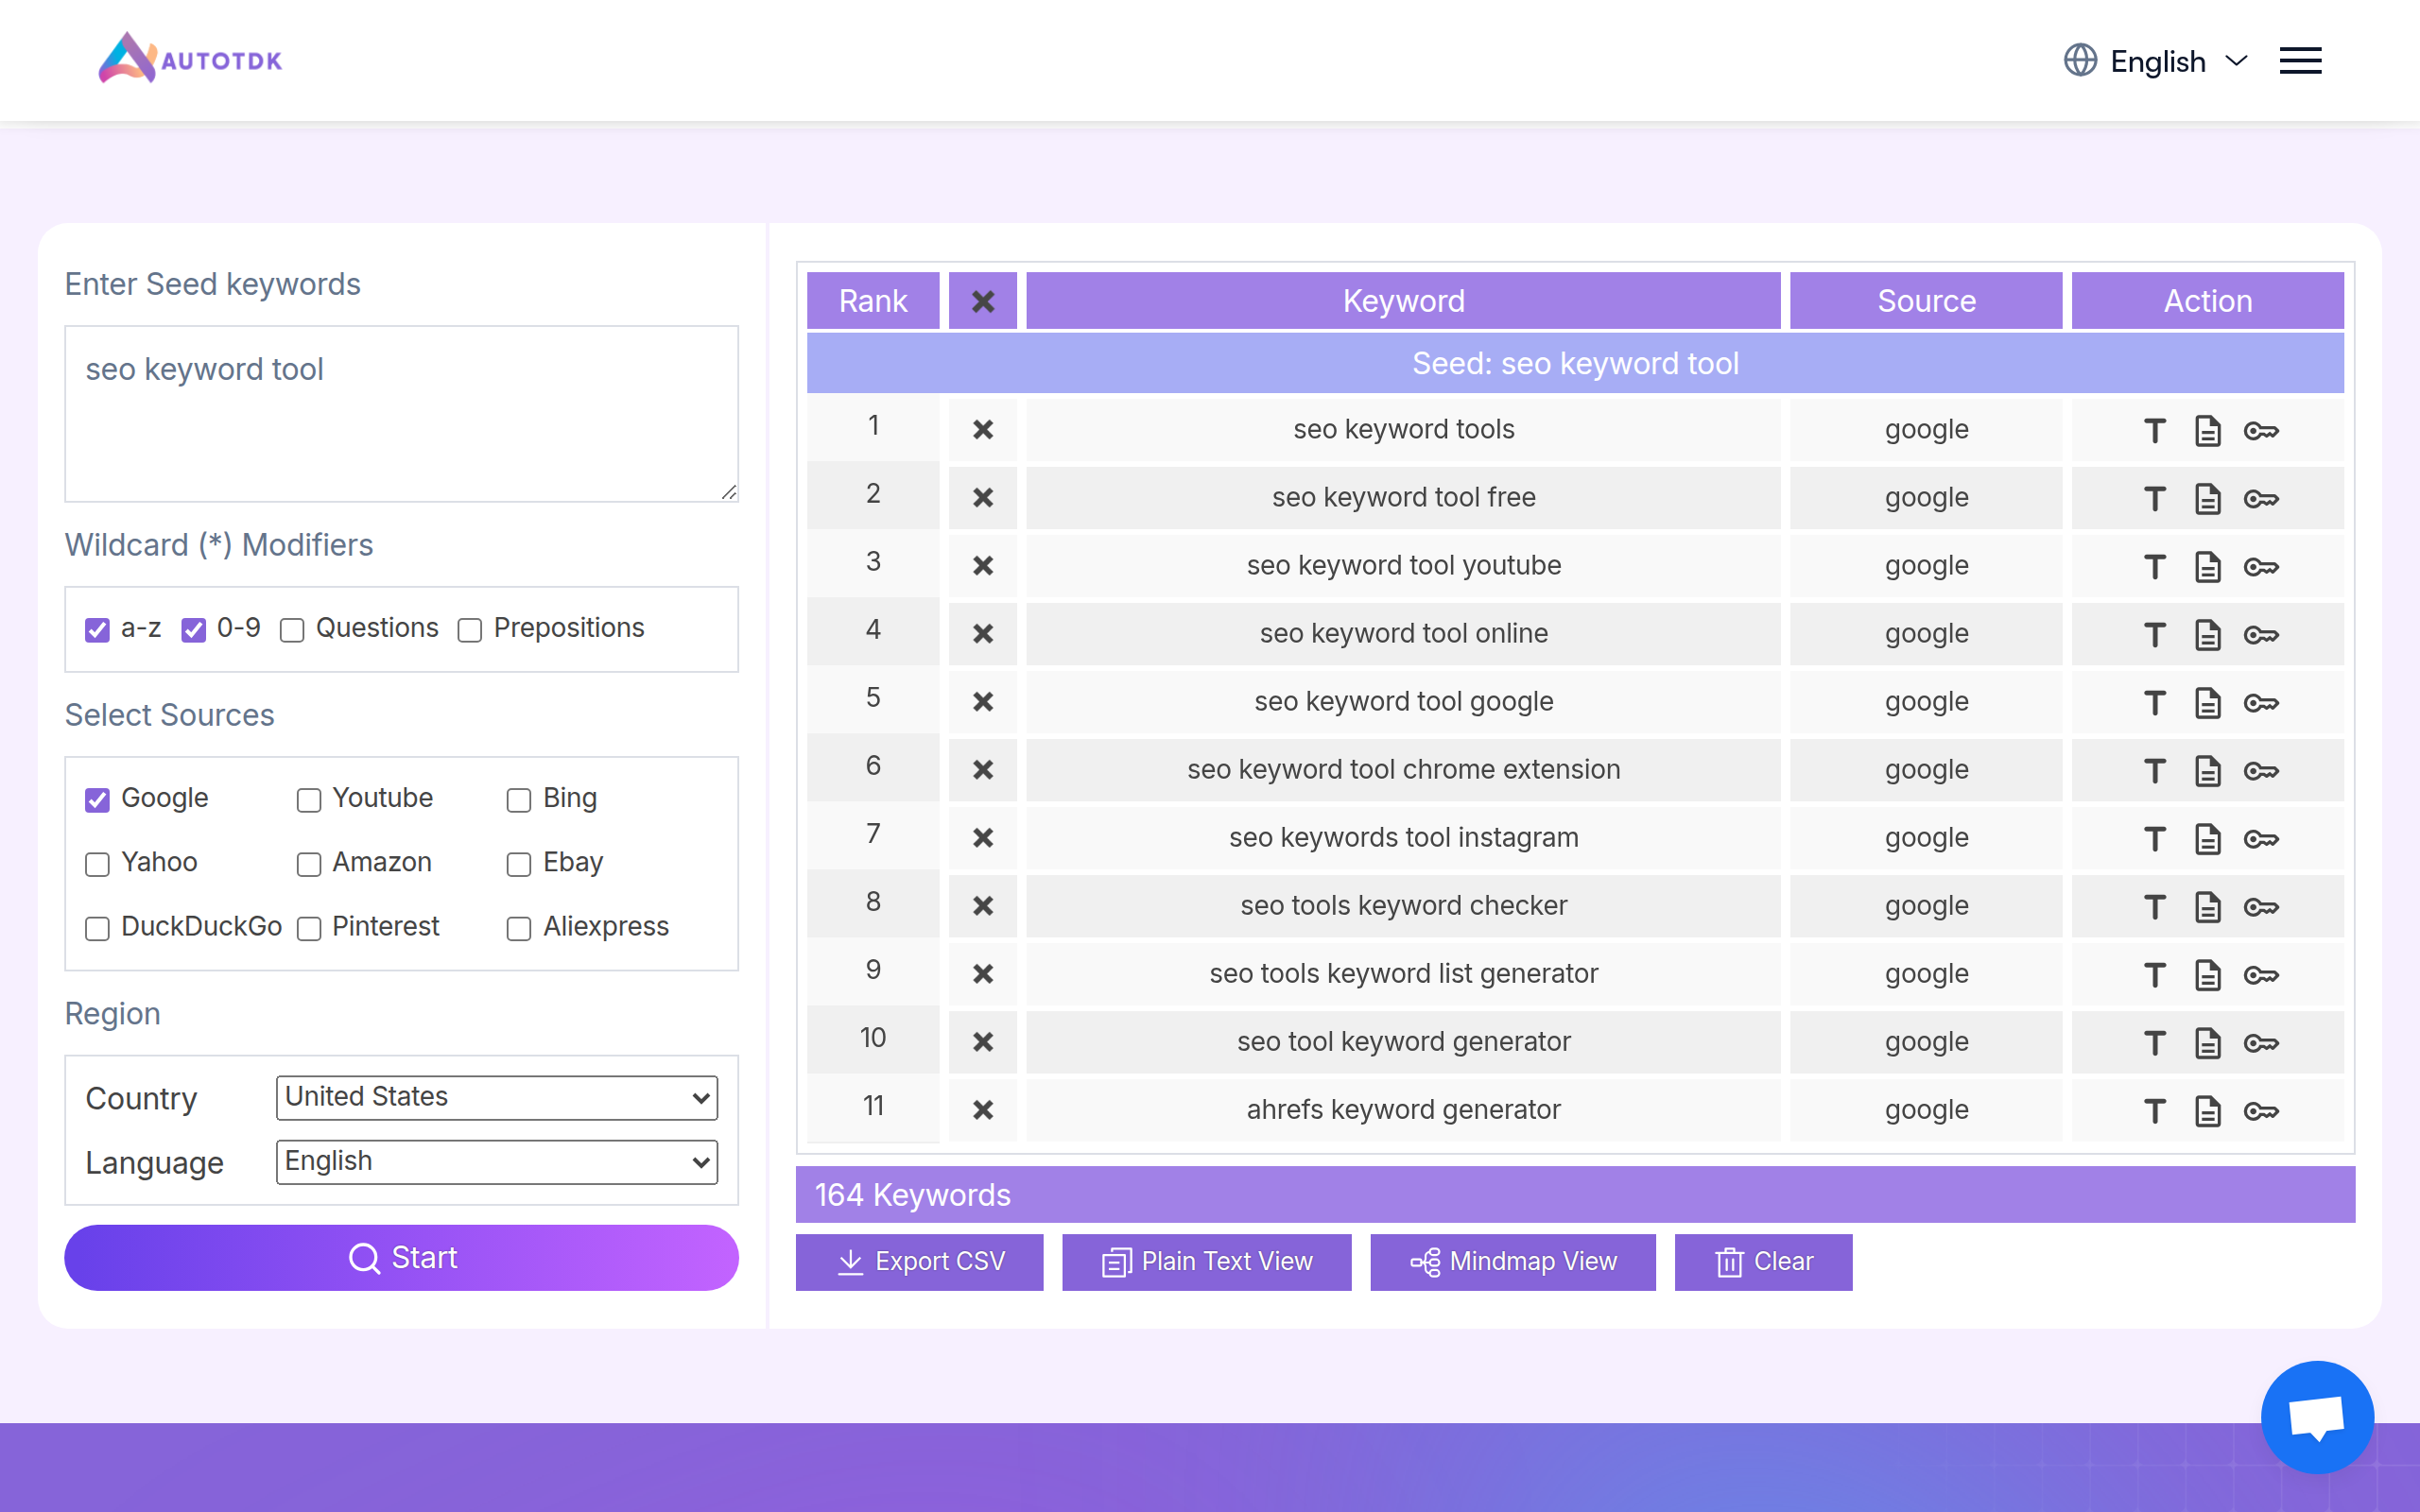Click AutoTDK logo
The width and height of the screenshot is (2420, 1512).
190,59
